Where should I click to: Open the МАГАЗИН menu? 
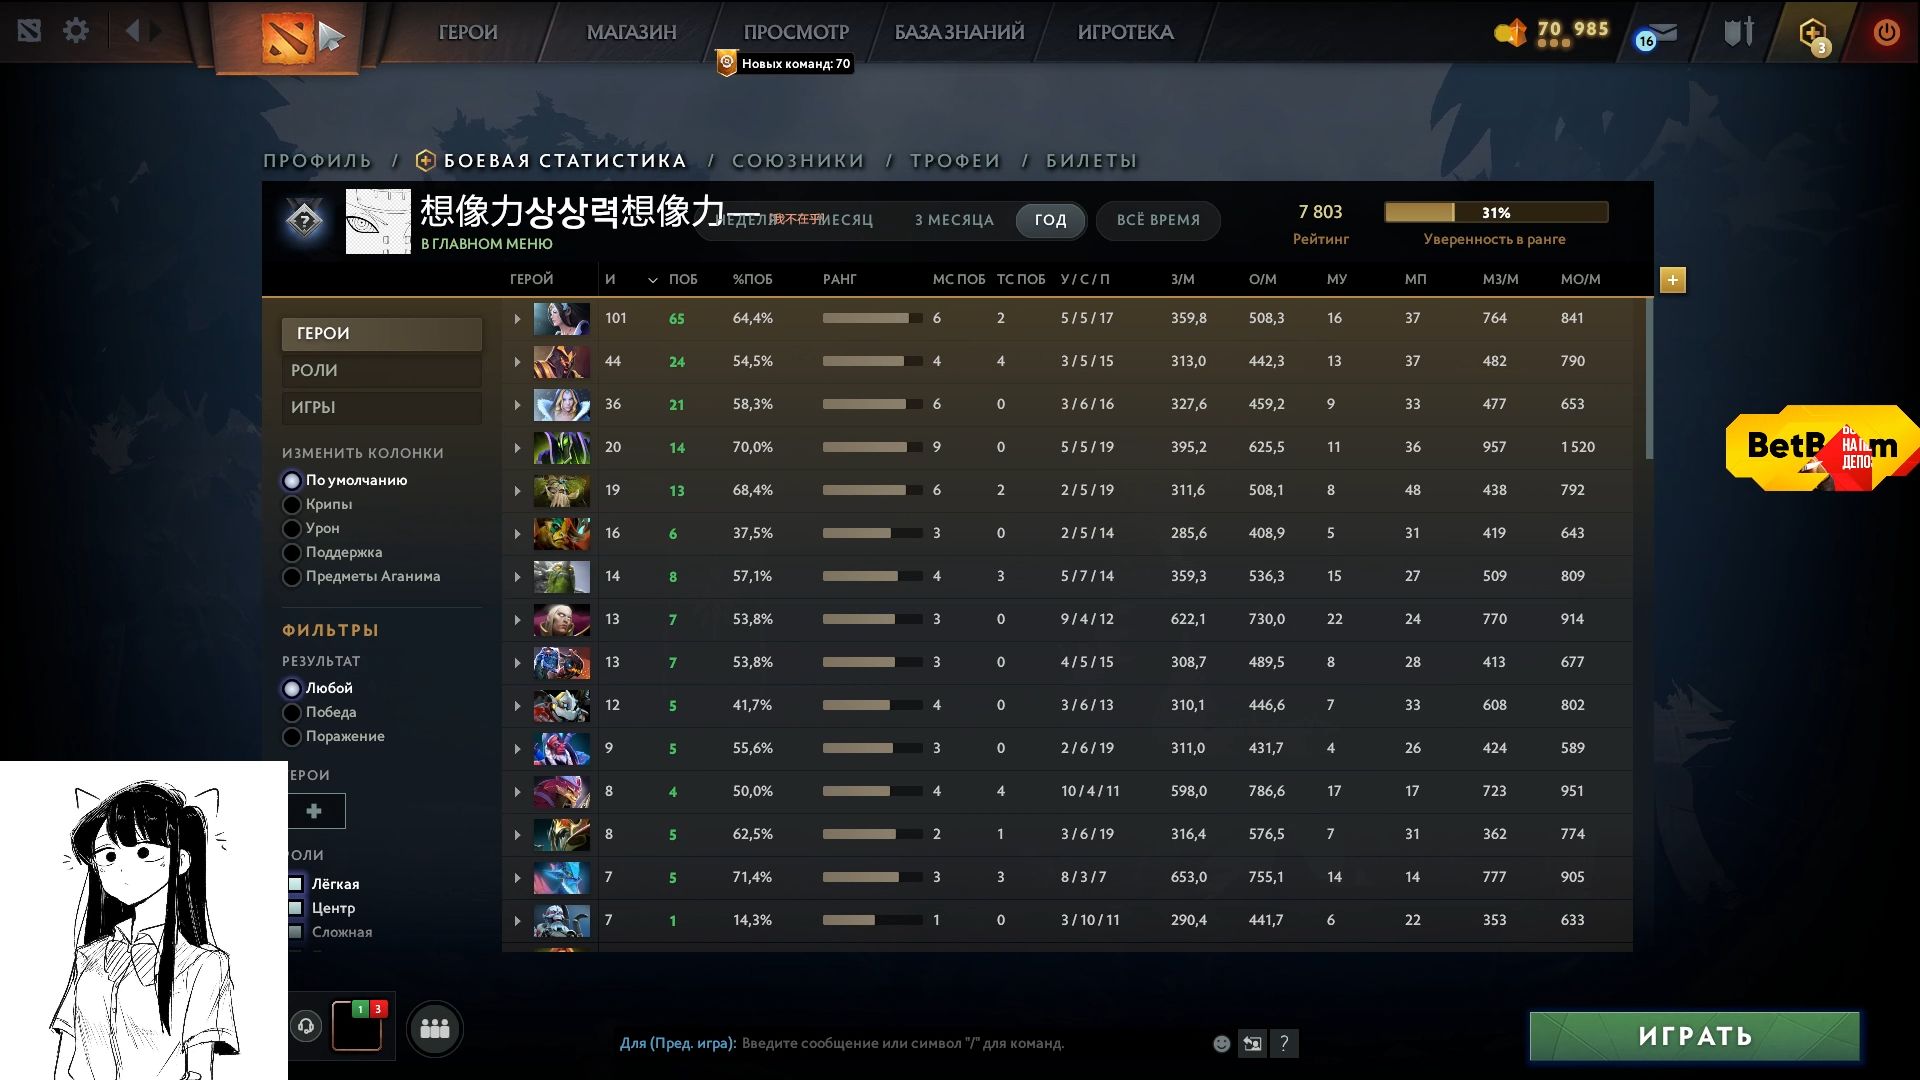[x=631, y=32]
